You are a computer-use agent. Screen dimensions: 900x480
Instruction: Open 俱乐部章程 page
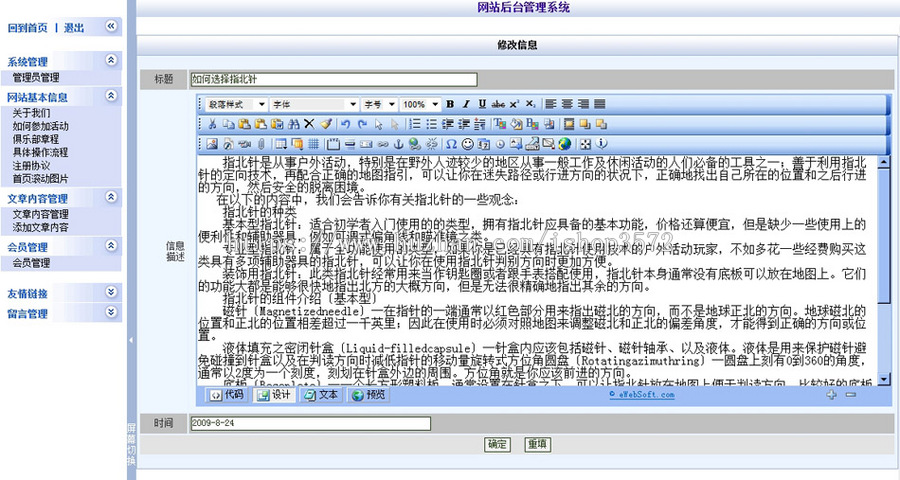(x=36, y=140)
